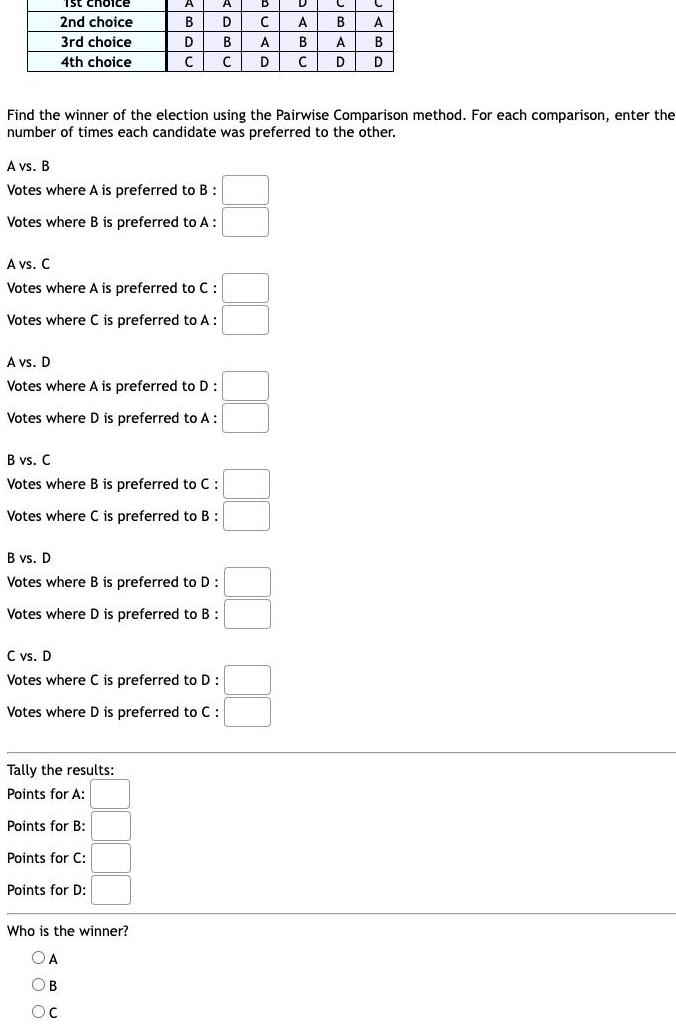The image size is (676, 1025).
Task: Click the Points for B input box
Action: click(110, 825)
